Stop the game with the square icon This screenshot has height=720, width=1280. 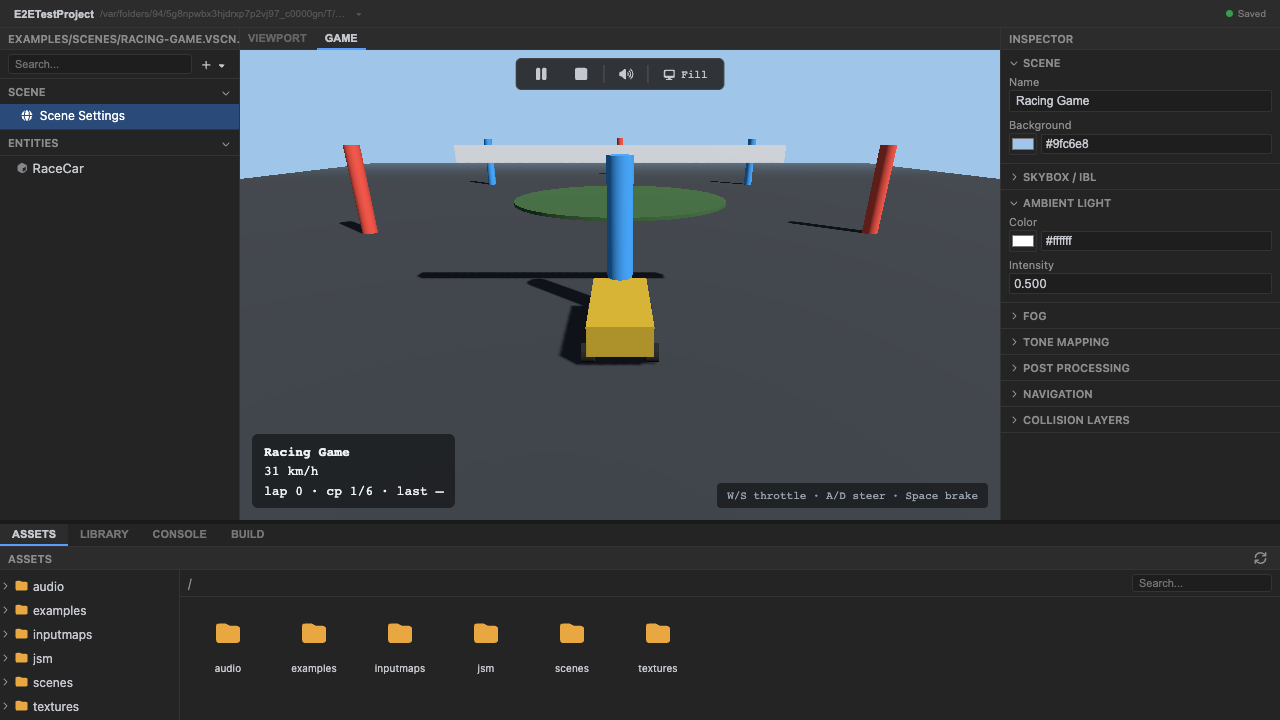[x=581, y=74]
